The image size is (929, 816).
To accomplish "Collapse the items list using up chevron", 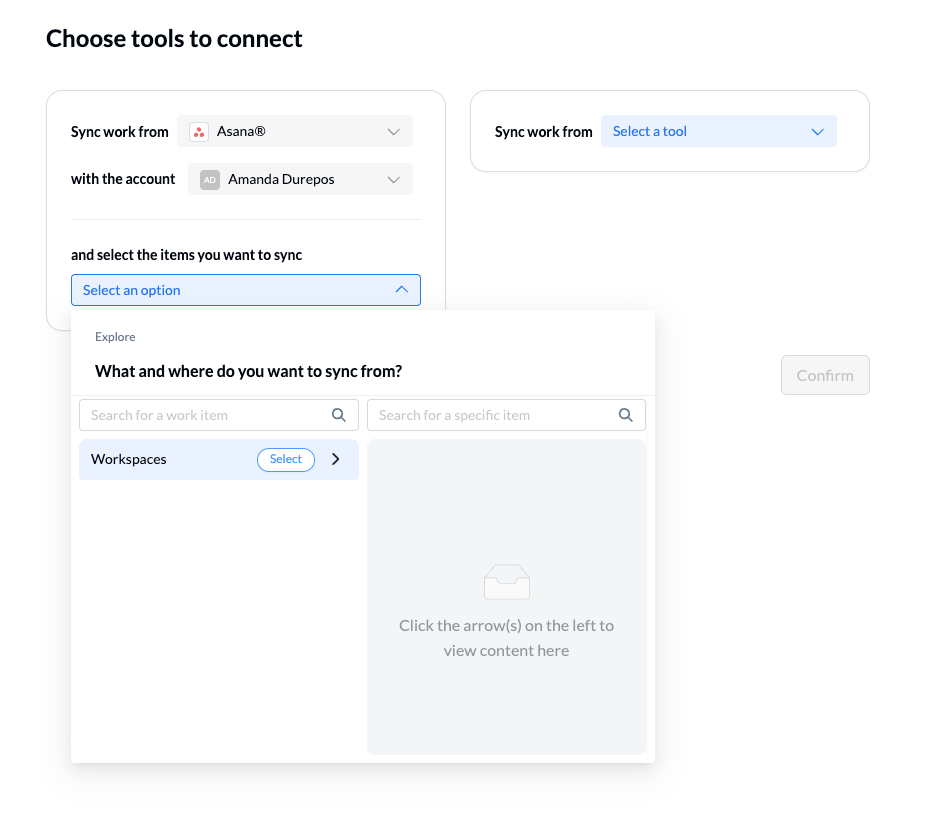I will (x=401, y=290).
